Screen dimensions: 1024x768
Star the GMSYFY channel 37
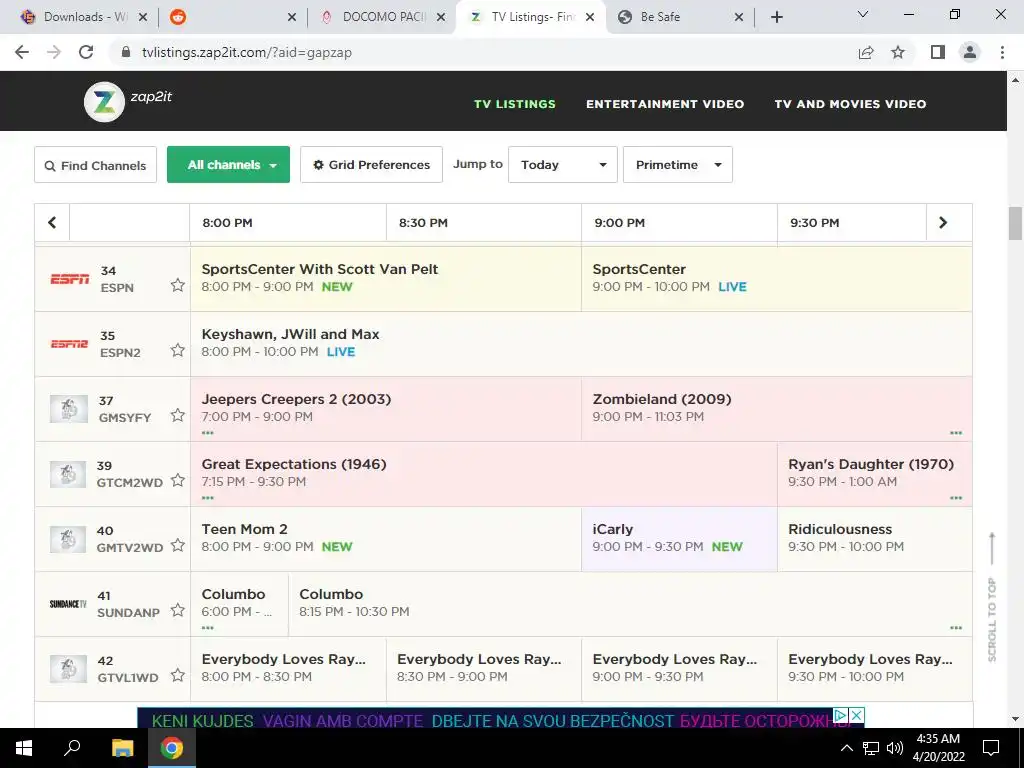[x=178, y=415]
